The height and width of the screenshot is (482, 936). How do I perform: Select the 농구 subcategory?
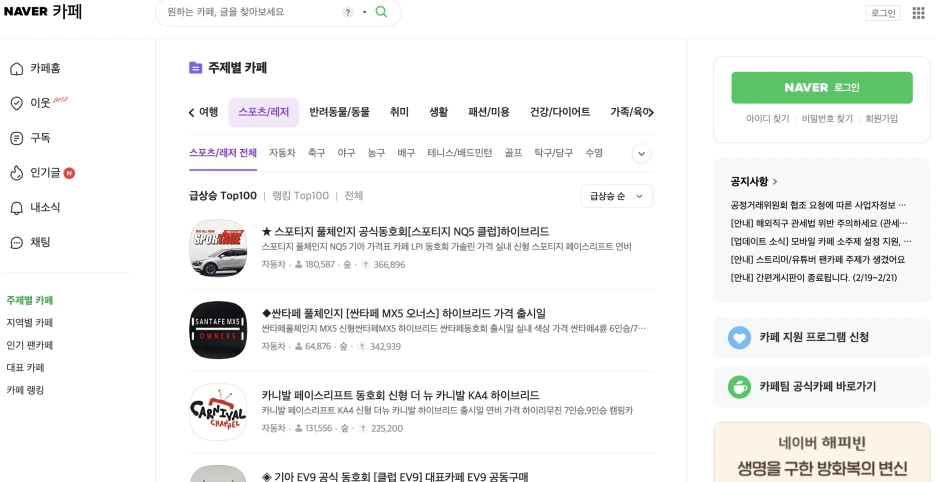click(x=376, y=153)
